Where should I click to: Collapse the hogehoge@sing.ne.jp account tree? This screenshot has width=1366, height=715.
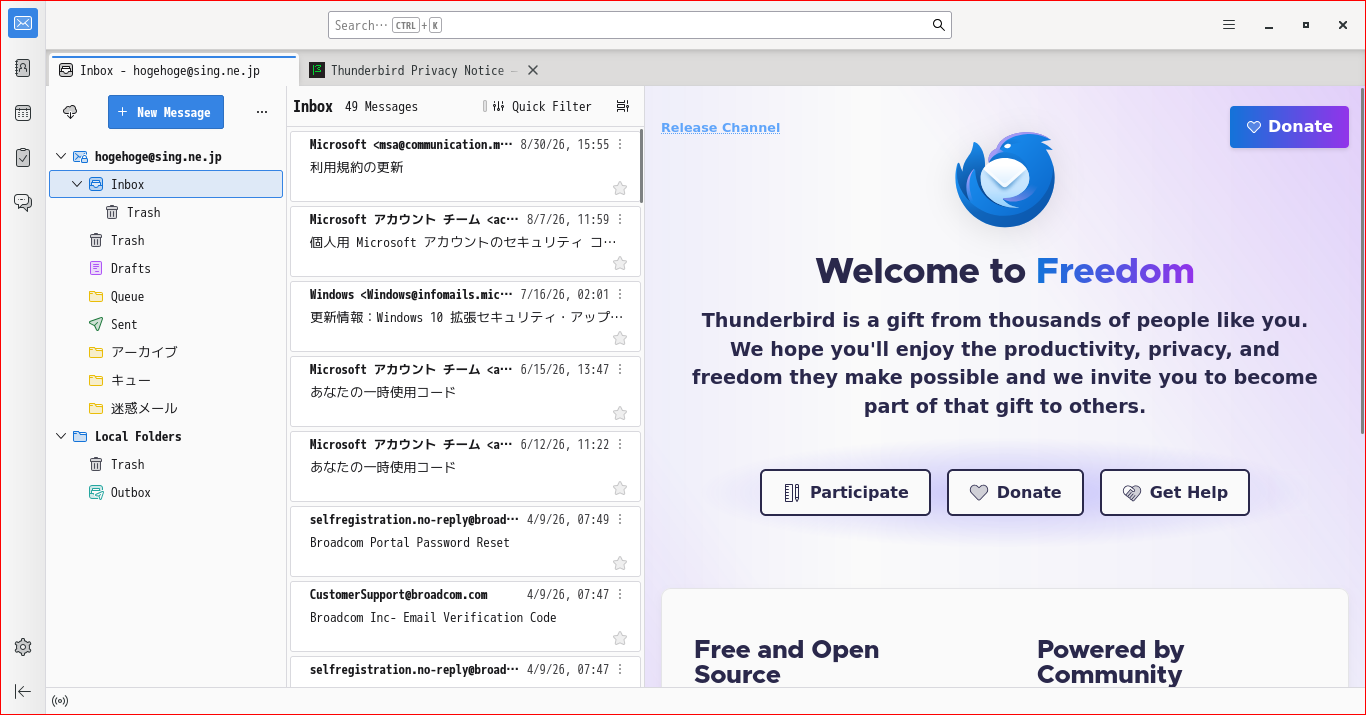pos(61,156)
